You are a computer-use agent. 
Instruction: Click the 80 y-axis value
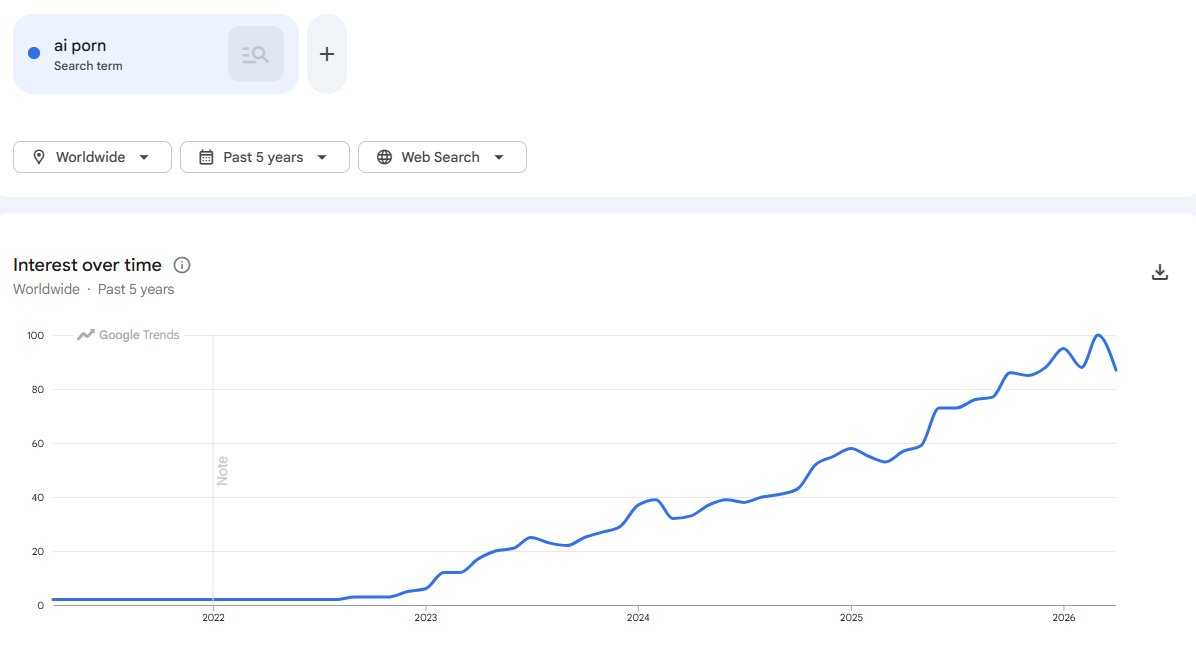point(37,390)
